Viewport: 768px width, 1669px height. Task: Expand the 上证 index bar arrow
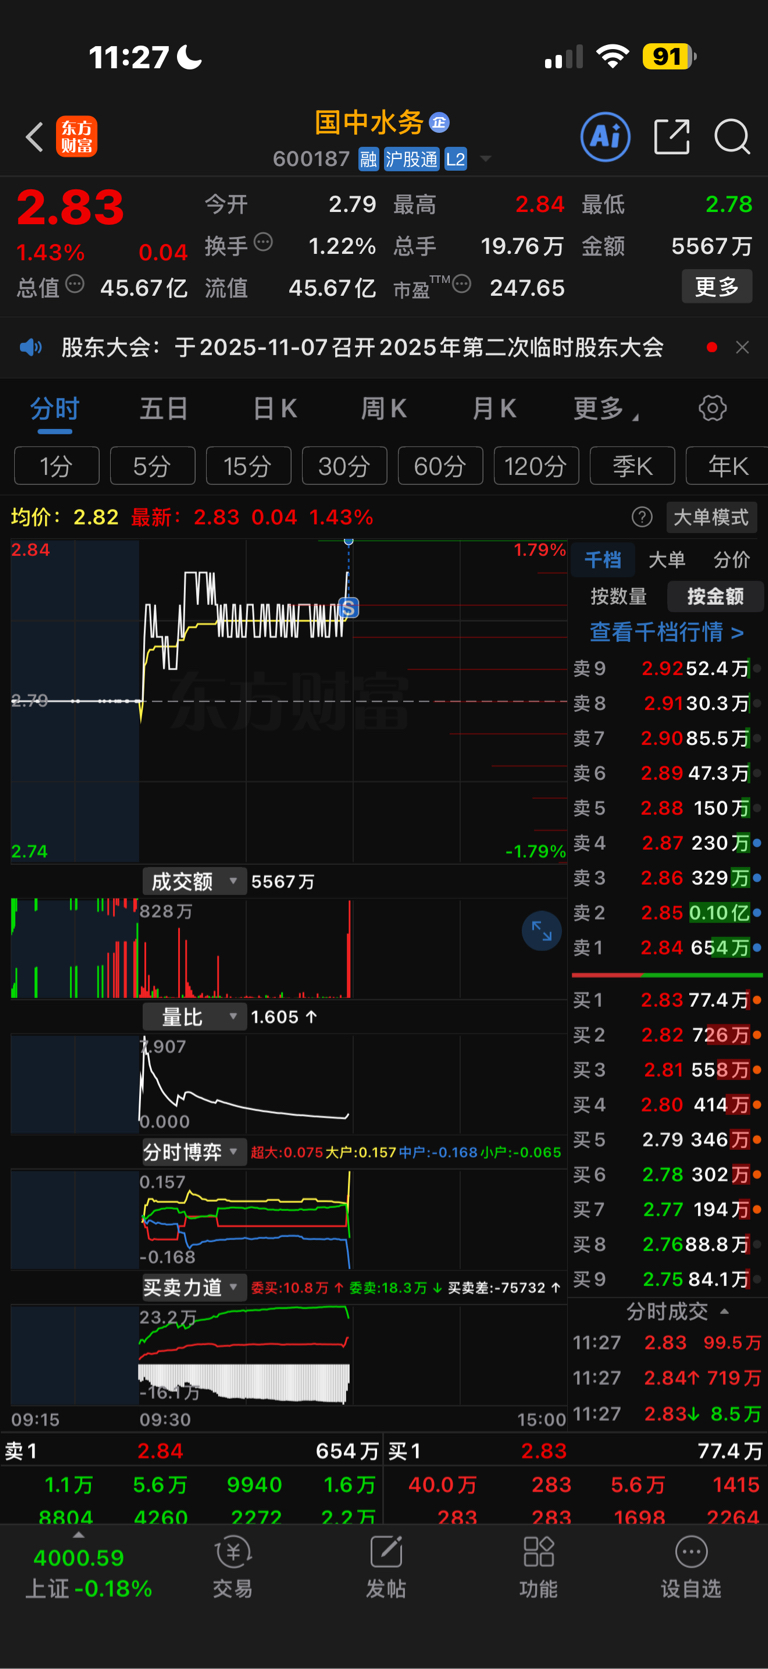(x=79, y=1534)
